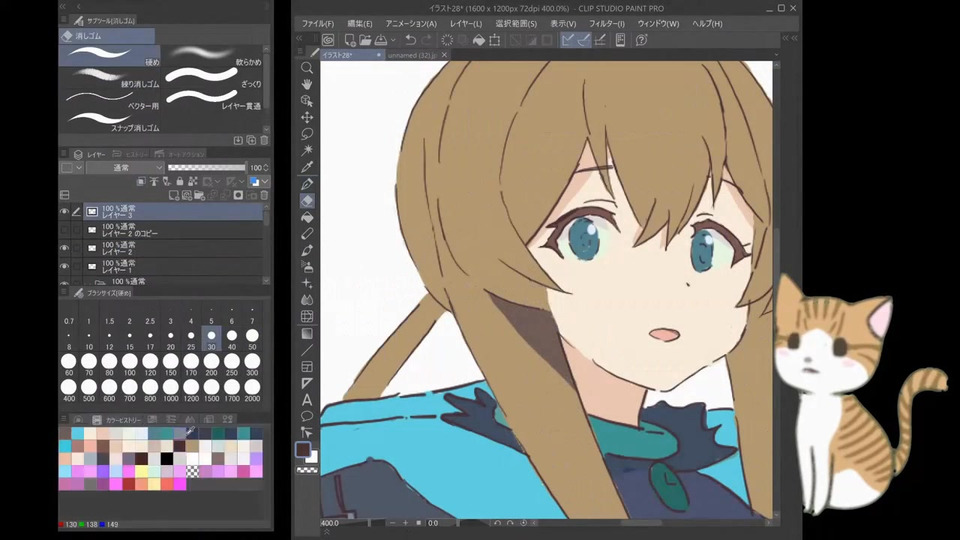960x540 pixels.
Task: Open layer color dropdown arrow
Action: pos(265,181)
